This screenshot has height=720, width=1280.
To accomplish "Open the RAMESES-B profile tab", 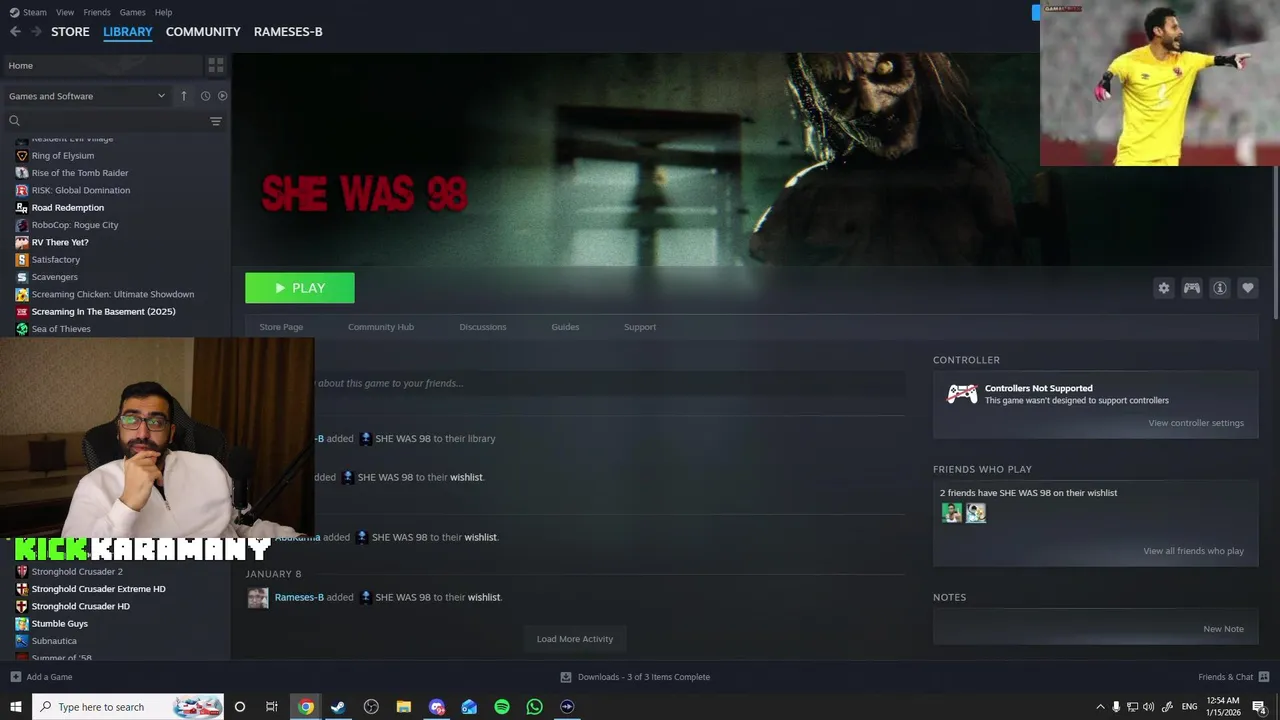I will tap(288, 32).
